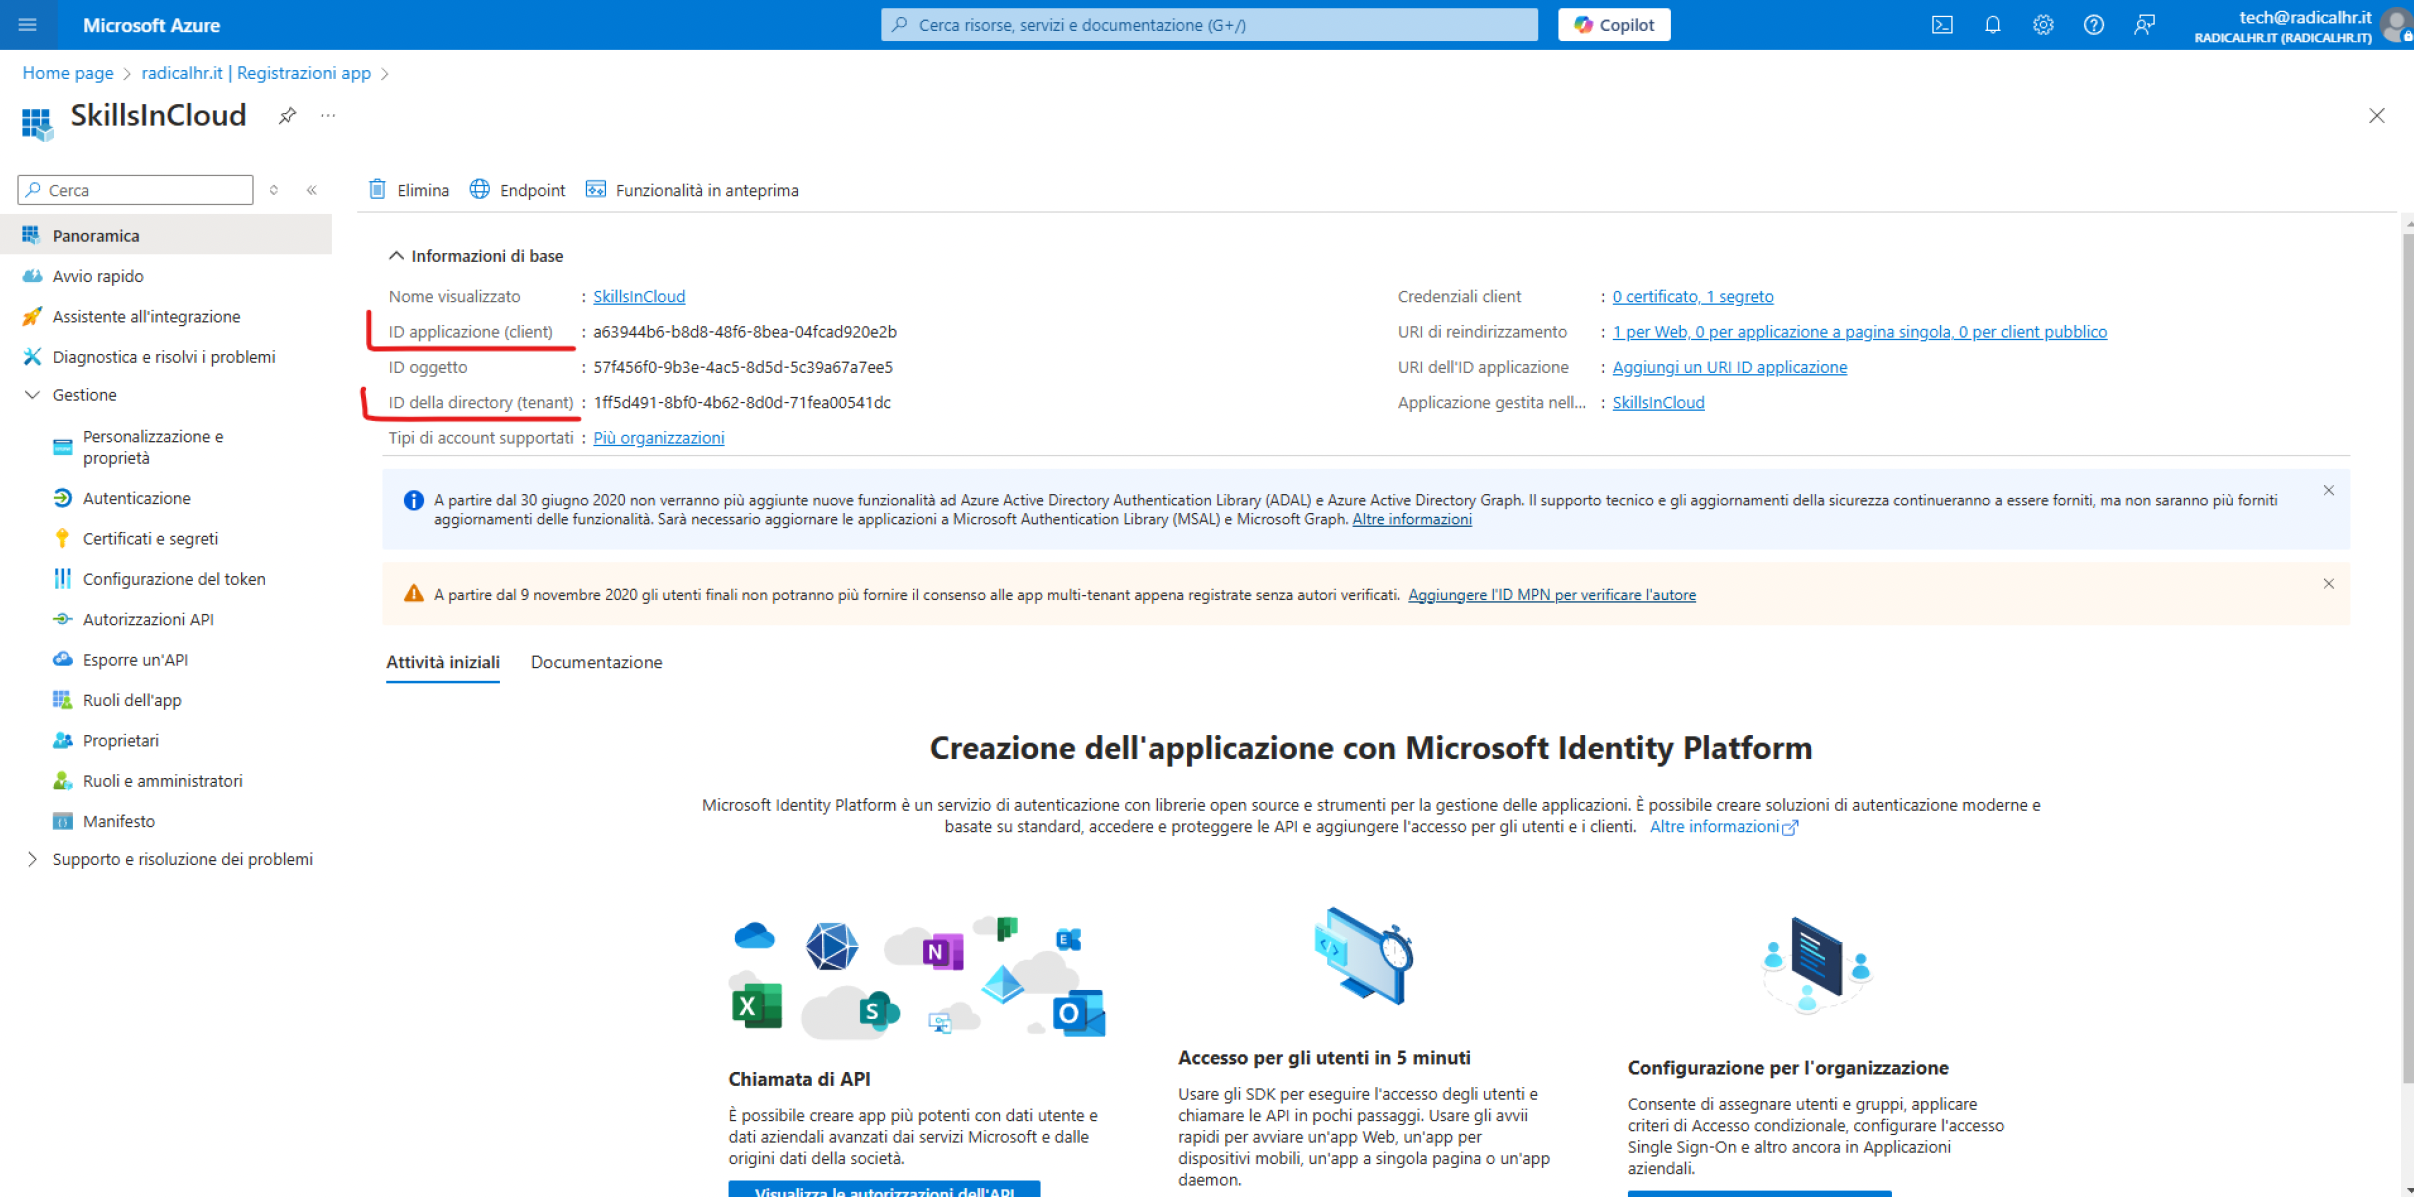Toggle expand/collapse all sidebar groups
The width and height of the screenshot is (2414, 1200).
[x=274, y=190]
